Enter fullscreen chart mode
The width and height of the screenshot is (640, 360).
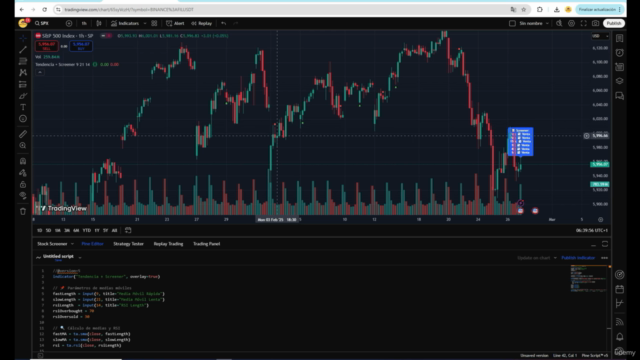tap(584, 23)
